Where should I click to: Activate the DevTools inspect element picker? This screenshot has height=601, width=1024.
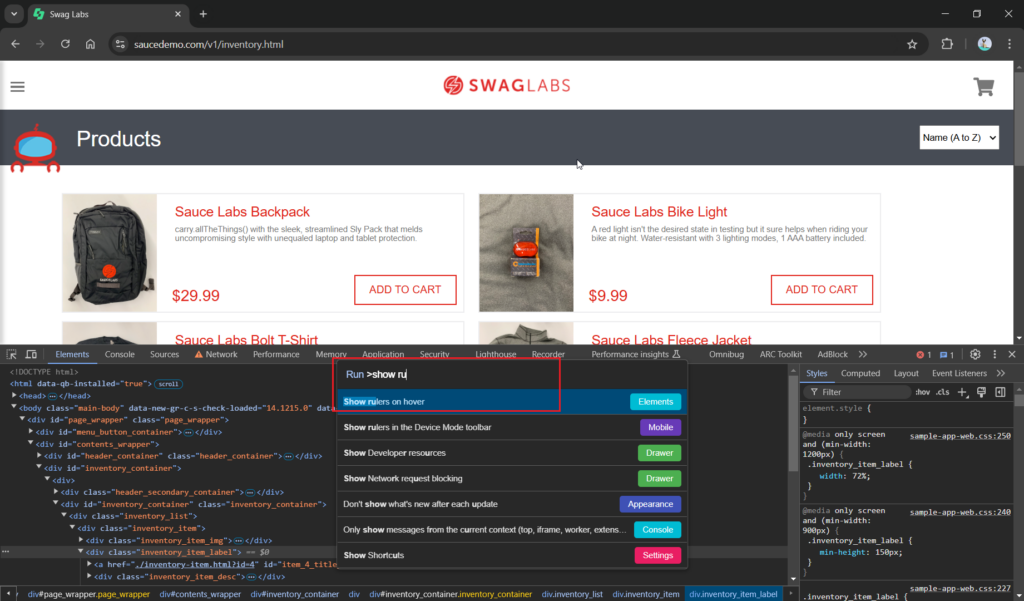12,354
